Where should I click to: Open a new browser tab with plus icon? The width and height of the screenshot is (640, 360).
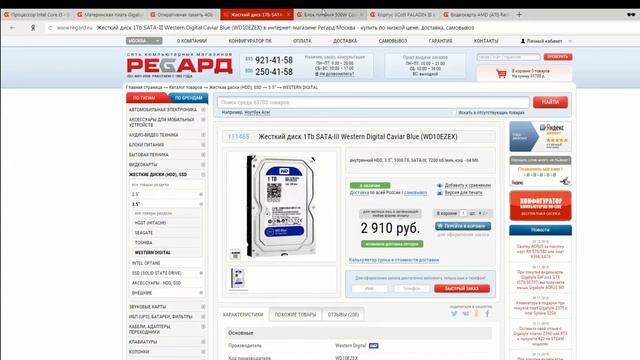click(519, 14)
